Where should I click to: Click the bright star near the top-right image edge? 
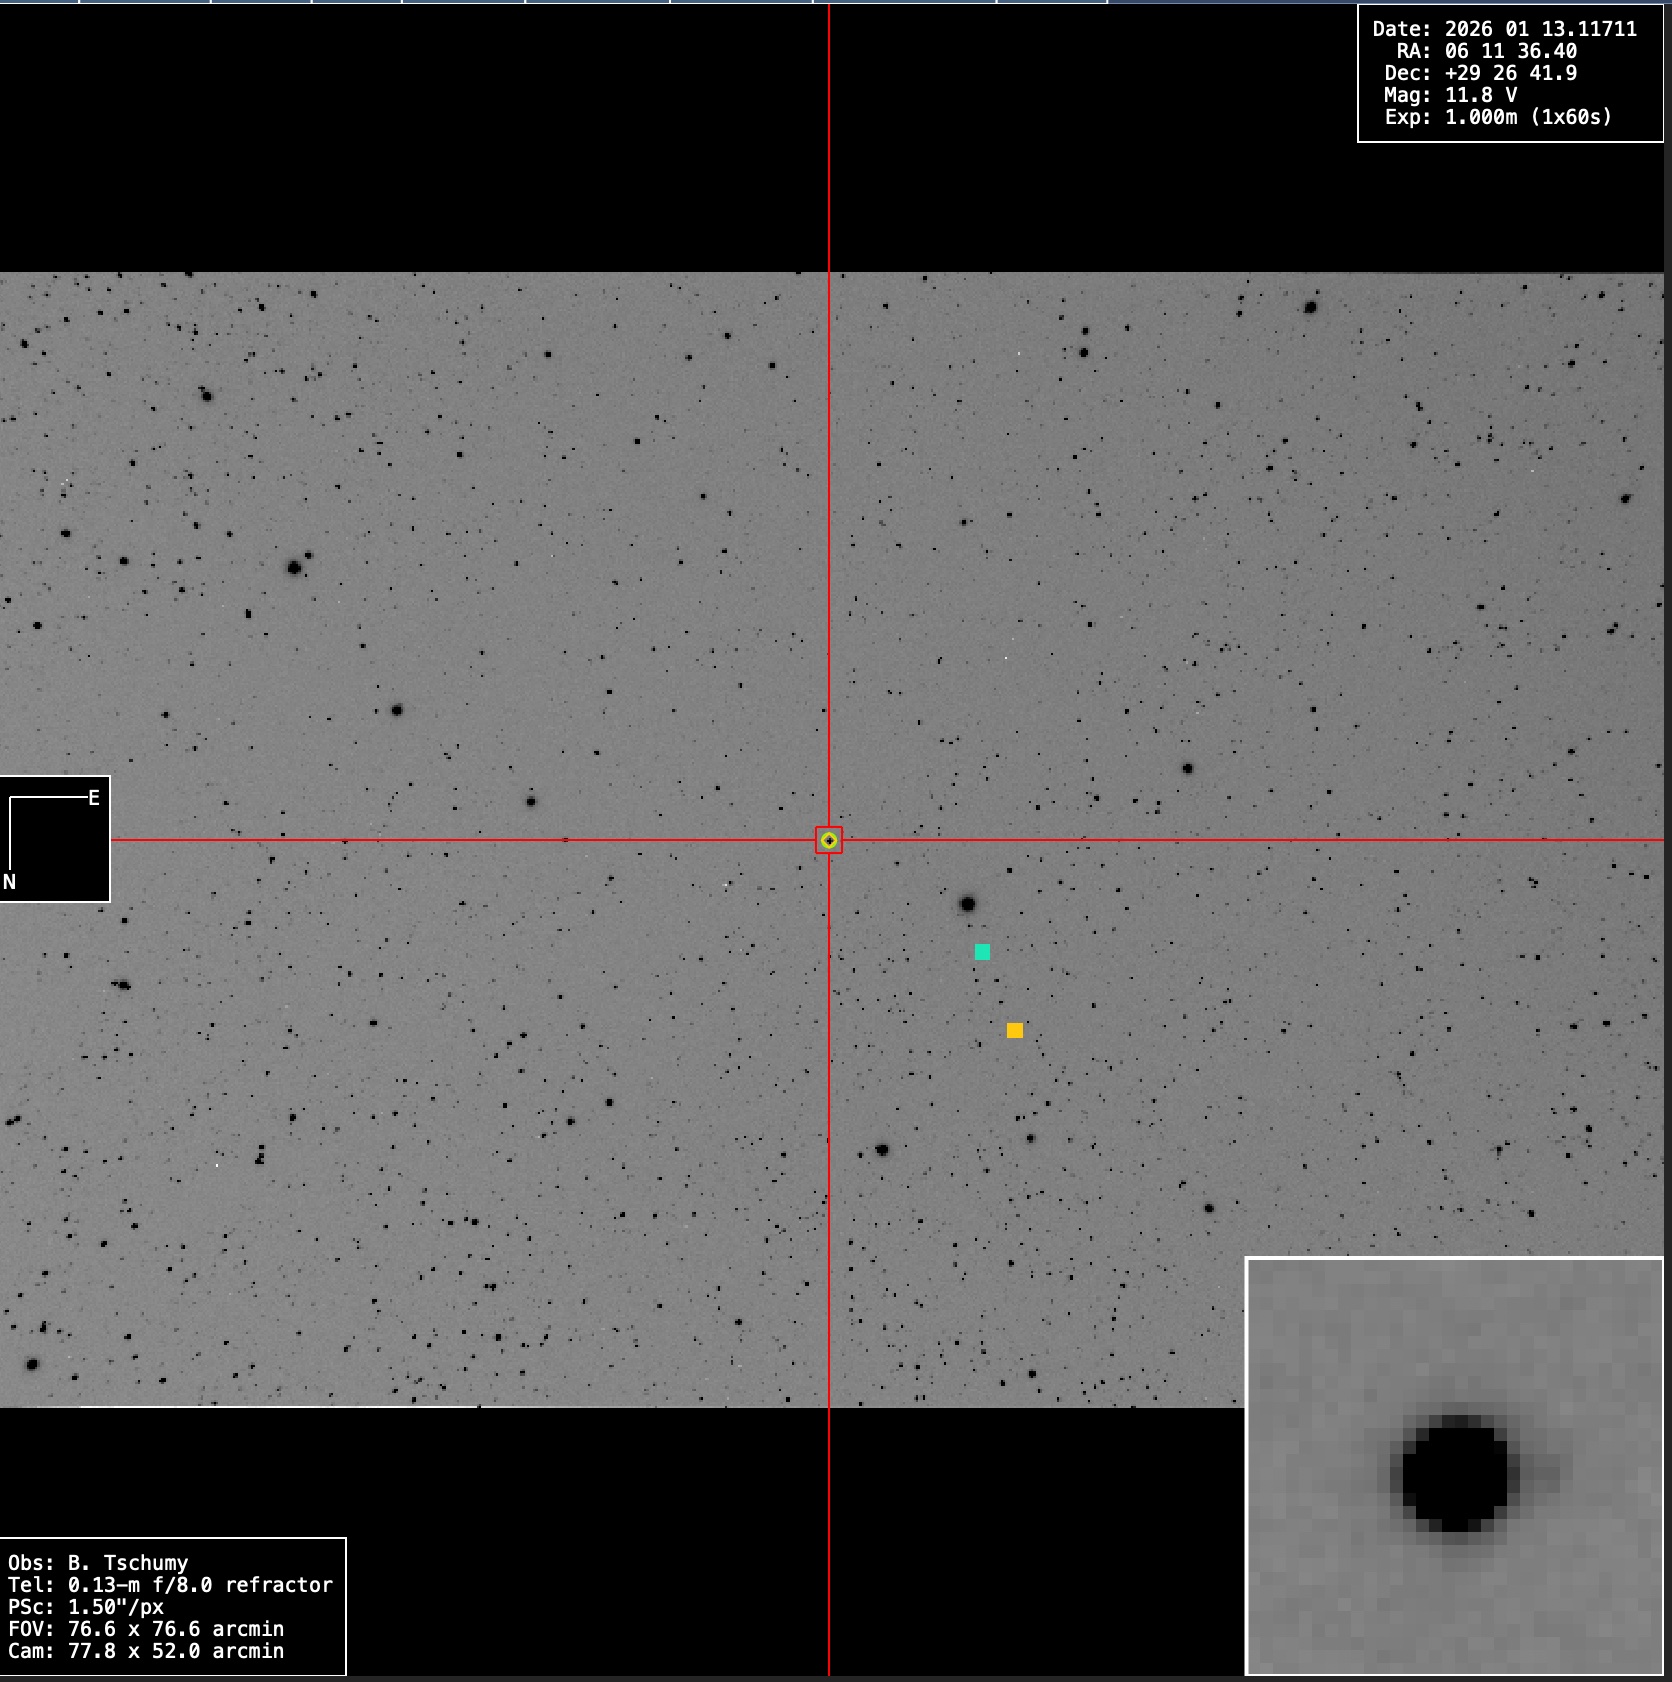pos(1310,307)
